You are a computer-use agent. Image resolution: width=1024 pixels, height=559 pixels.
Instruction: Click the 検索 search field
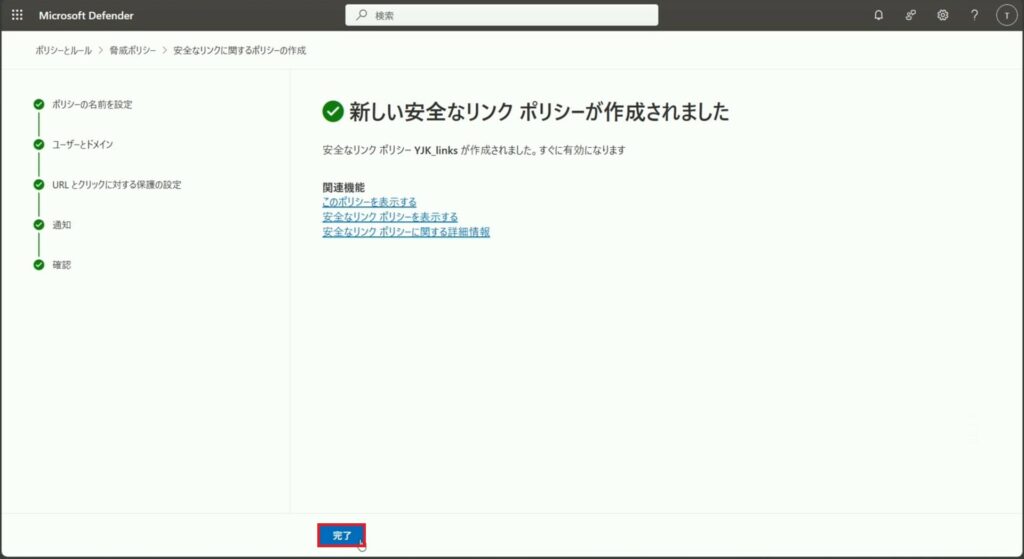pyautogui.click(x=502, y=15)
